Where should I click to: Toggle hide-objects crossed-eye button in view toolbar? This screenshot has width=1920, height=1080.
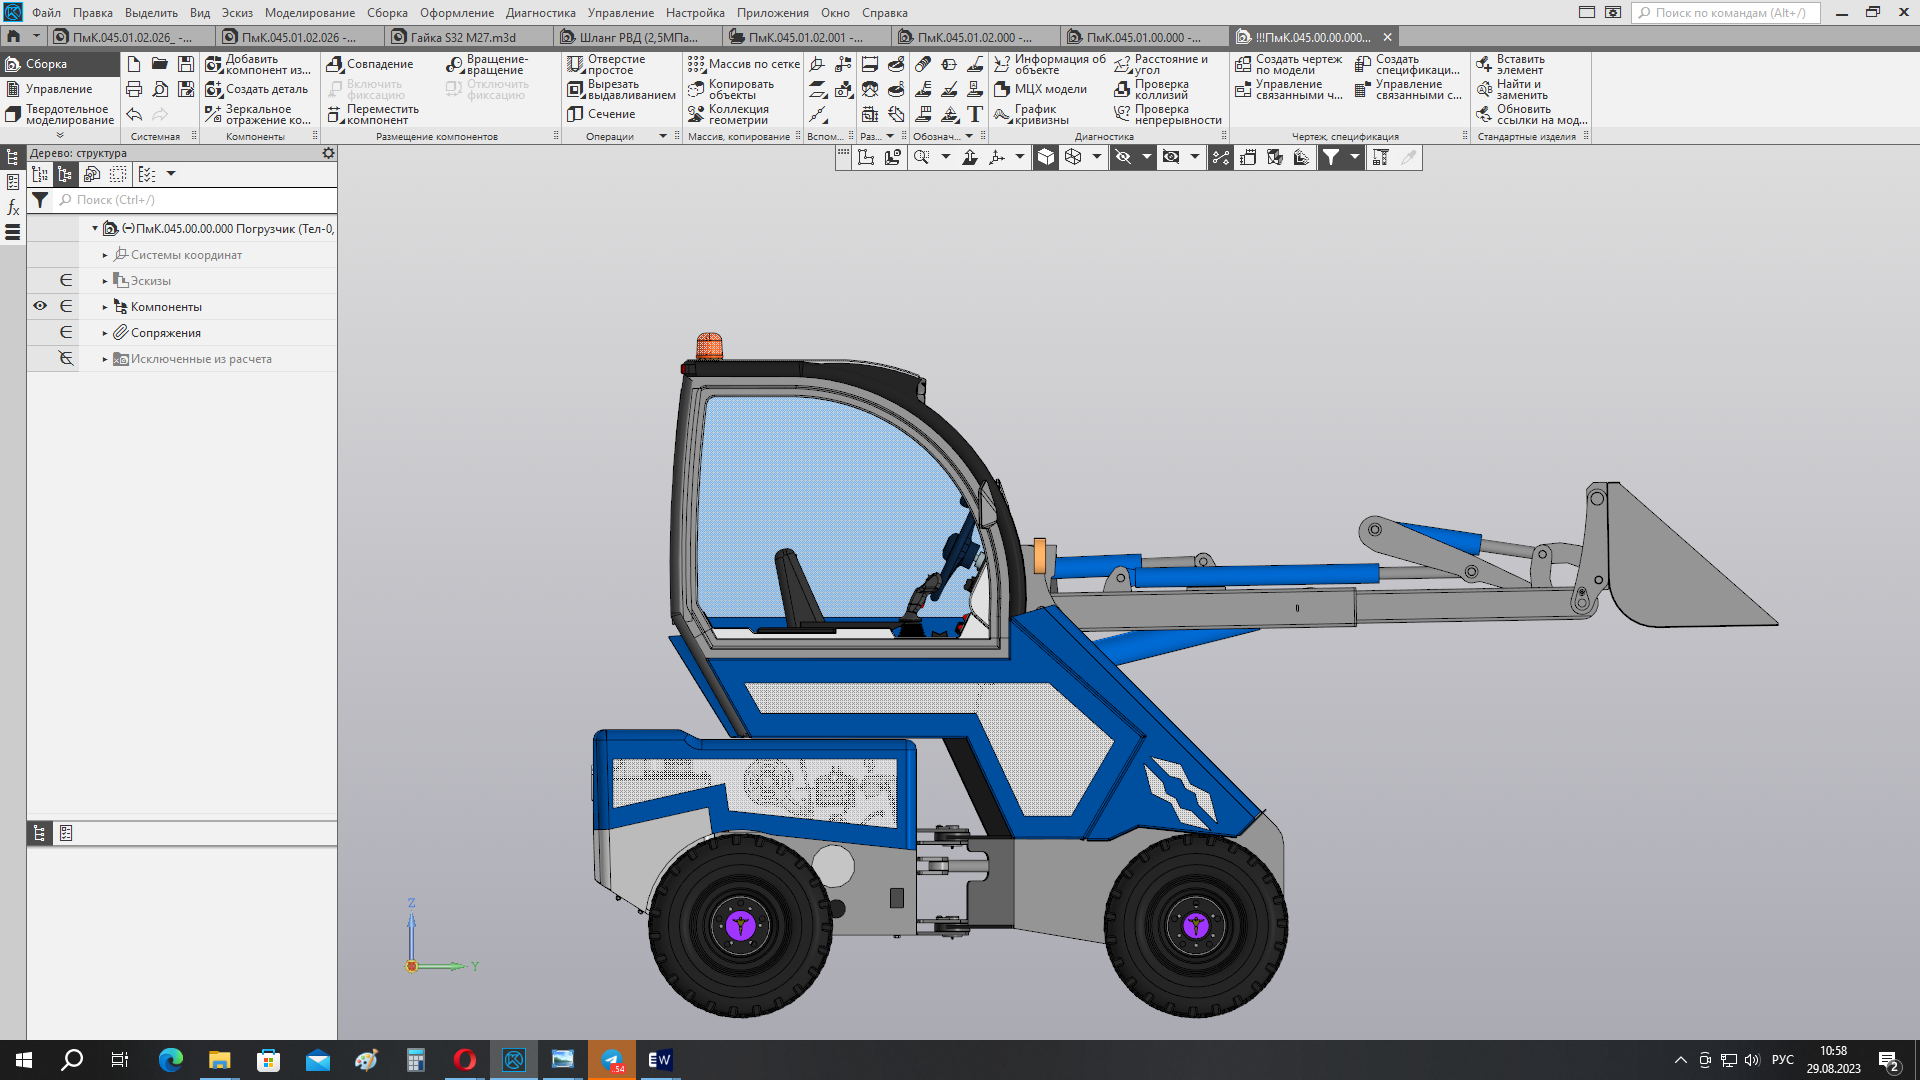(x=1123, y=157)
